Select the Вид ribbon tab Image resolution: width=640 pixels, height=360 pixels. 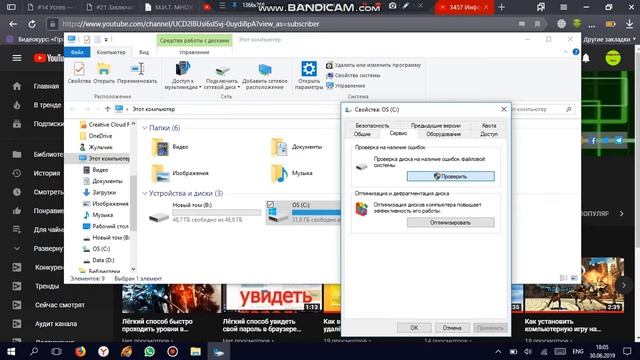point(144,52)
